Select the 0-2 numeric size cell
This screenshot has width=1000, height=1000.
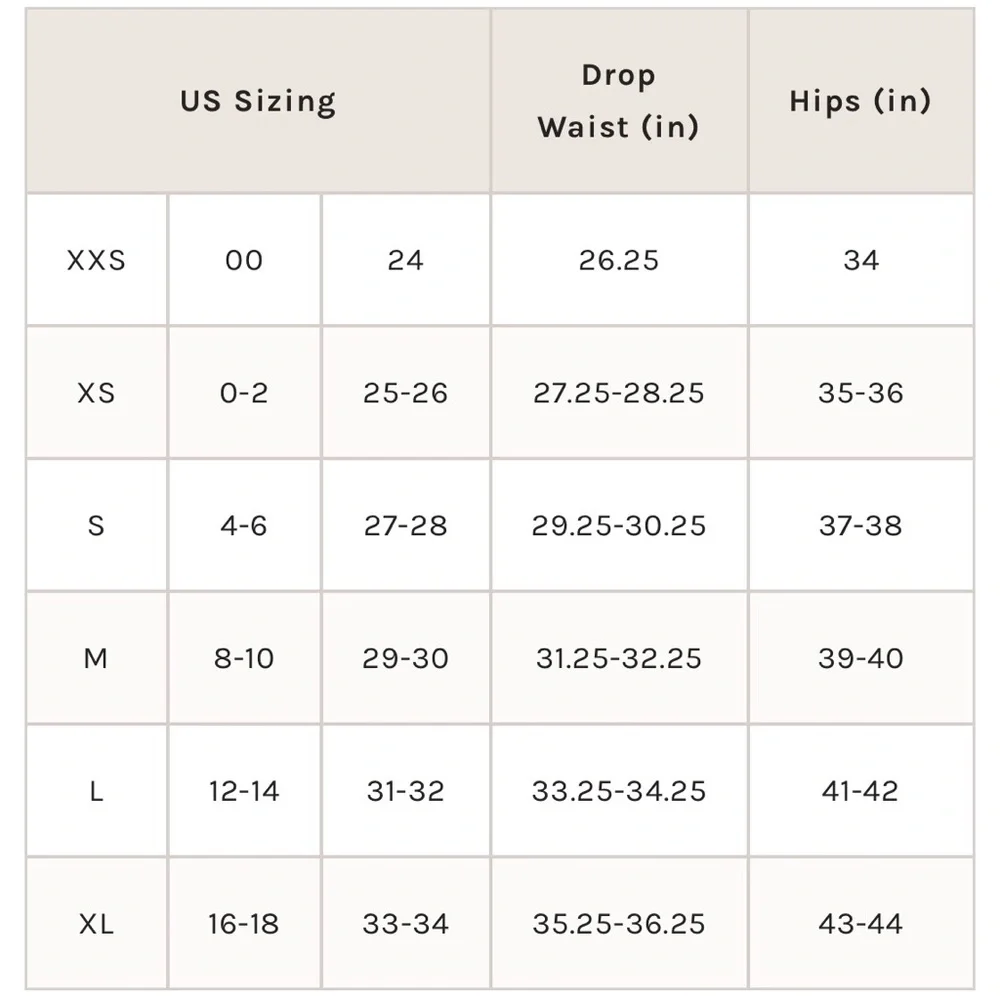point(244,393)
